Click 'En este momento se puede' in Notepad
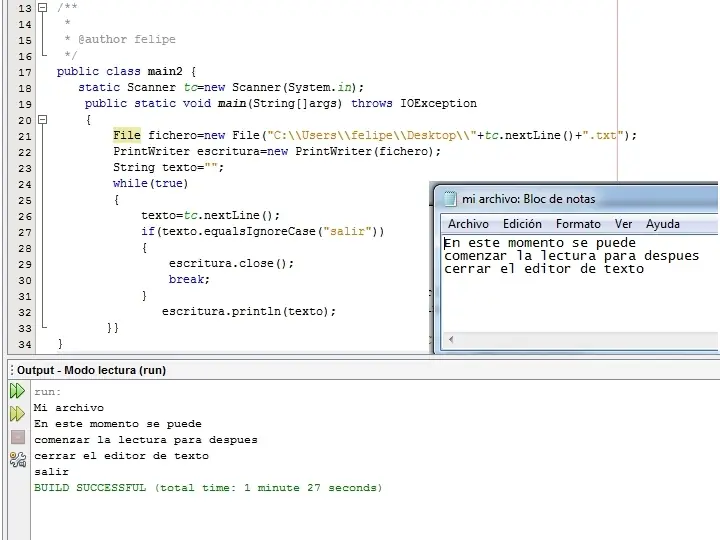Viewport: 720px width, 540px height. point(540,242)
